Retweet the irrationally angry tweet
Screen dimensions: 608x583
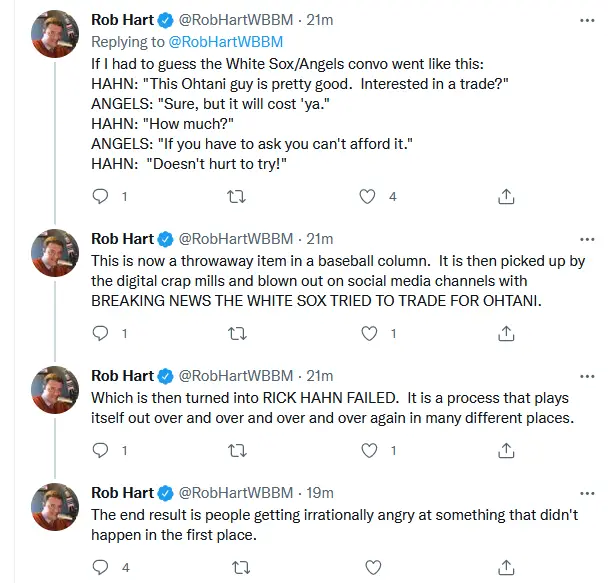click(238, 568)
